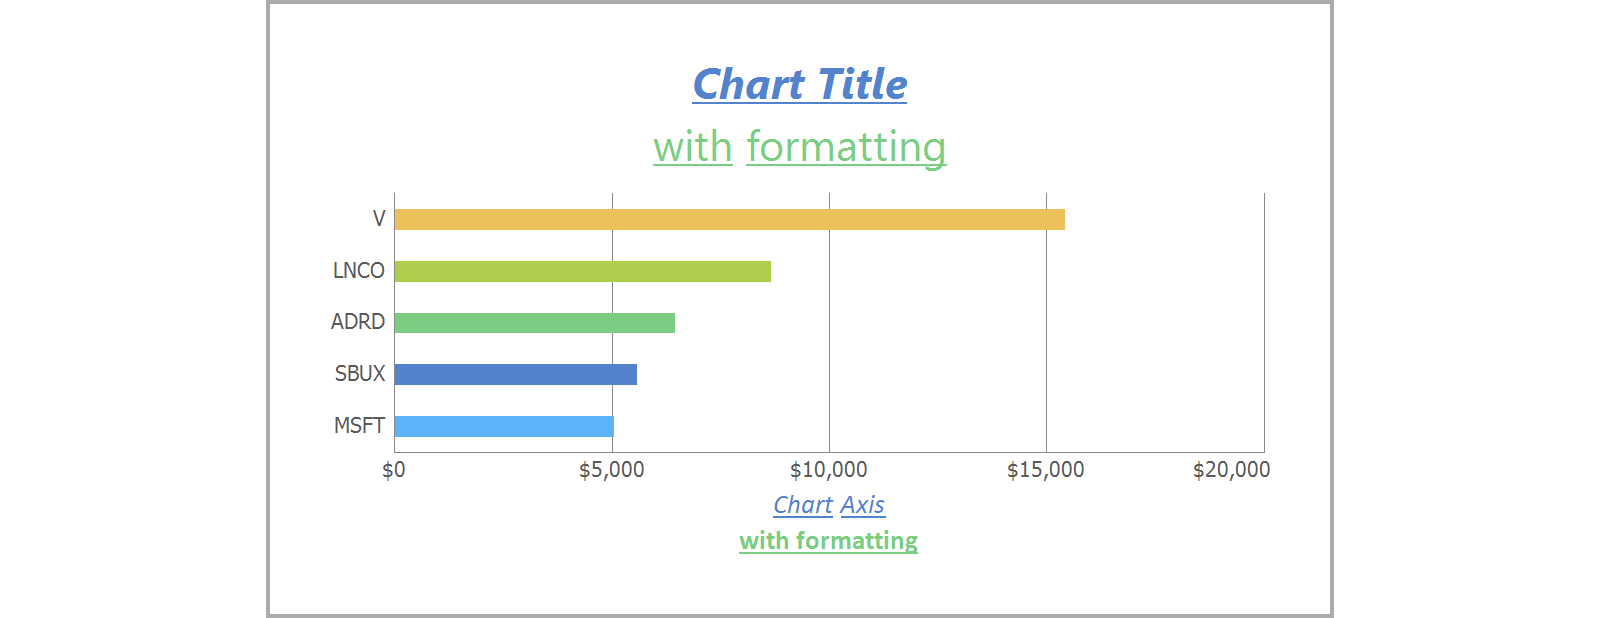This screenshot has height=618, width=1600.
Task: Click the lime green LNCO bar
Action: pos(582,271)
